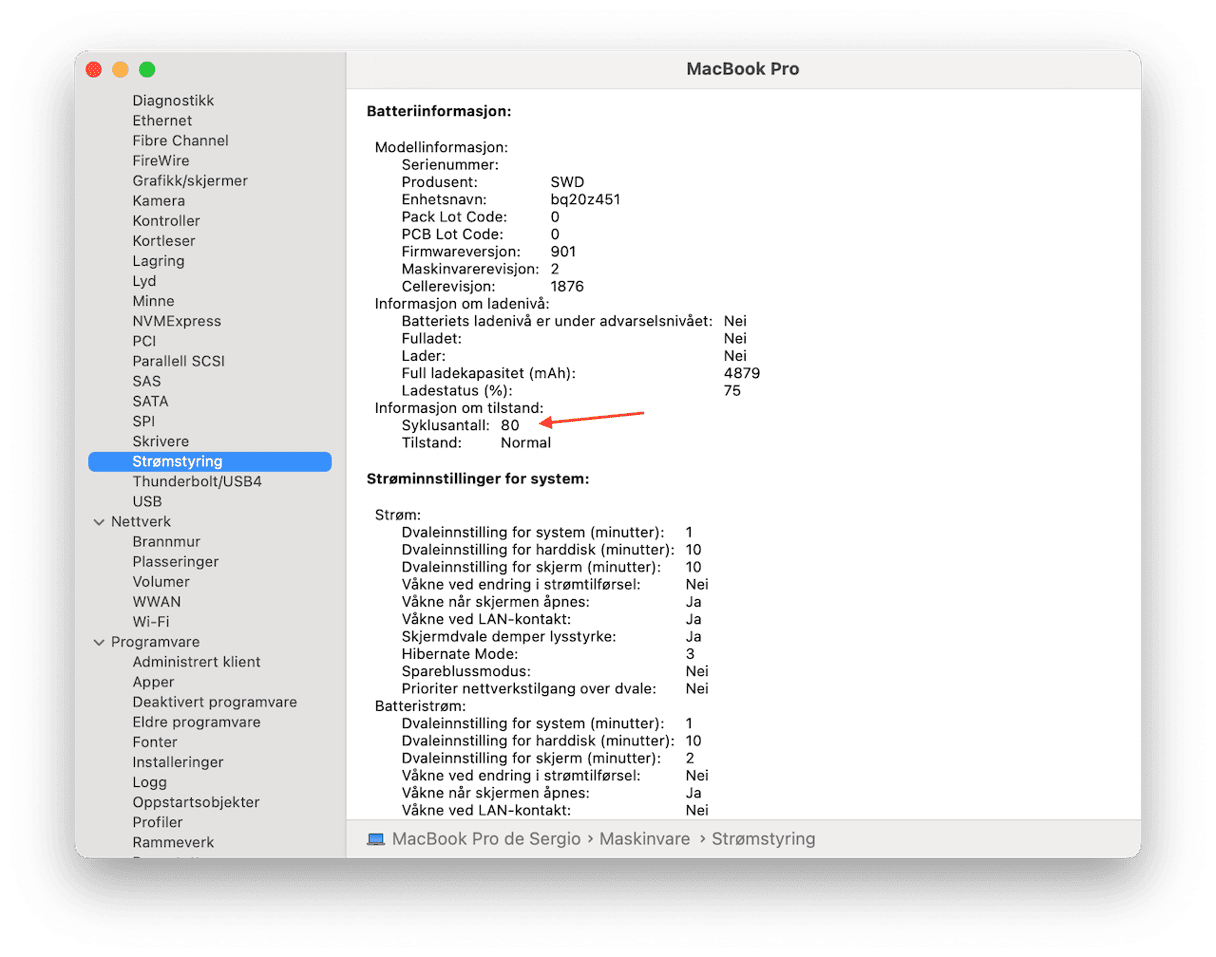Select the Syklusantall value 80
This screenshot has height=957, width=1216.
click(x=510, y=425)
